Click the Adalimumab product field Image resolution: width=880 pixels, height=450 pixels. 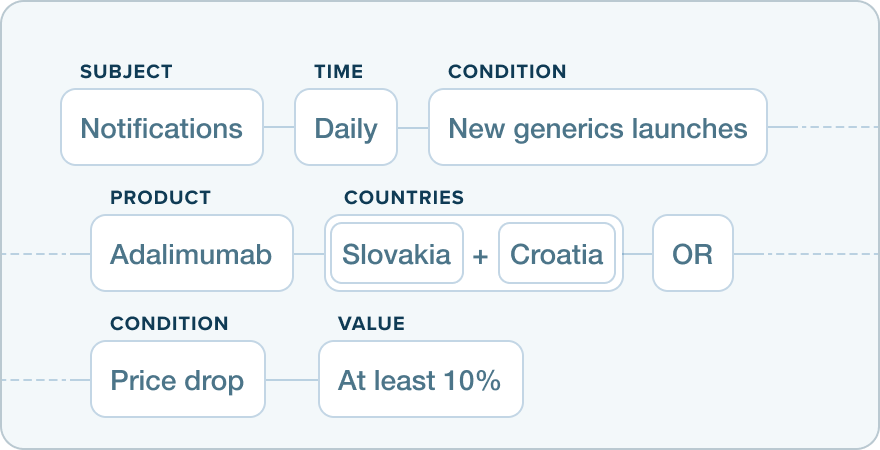(x=191, y=254)
